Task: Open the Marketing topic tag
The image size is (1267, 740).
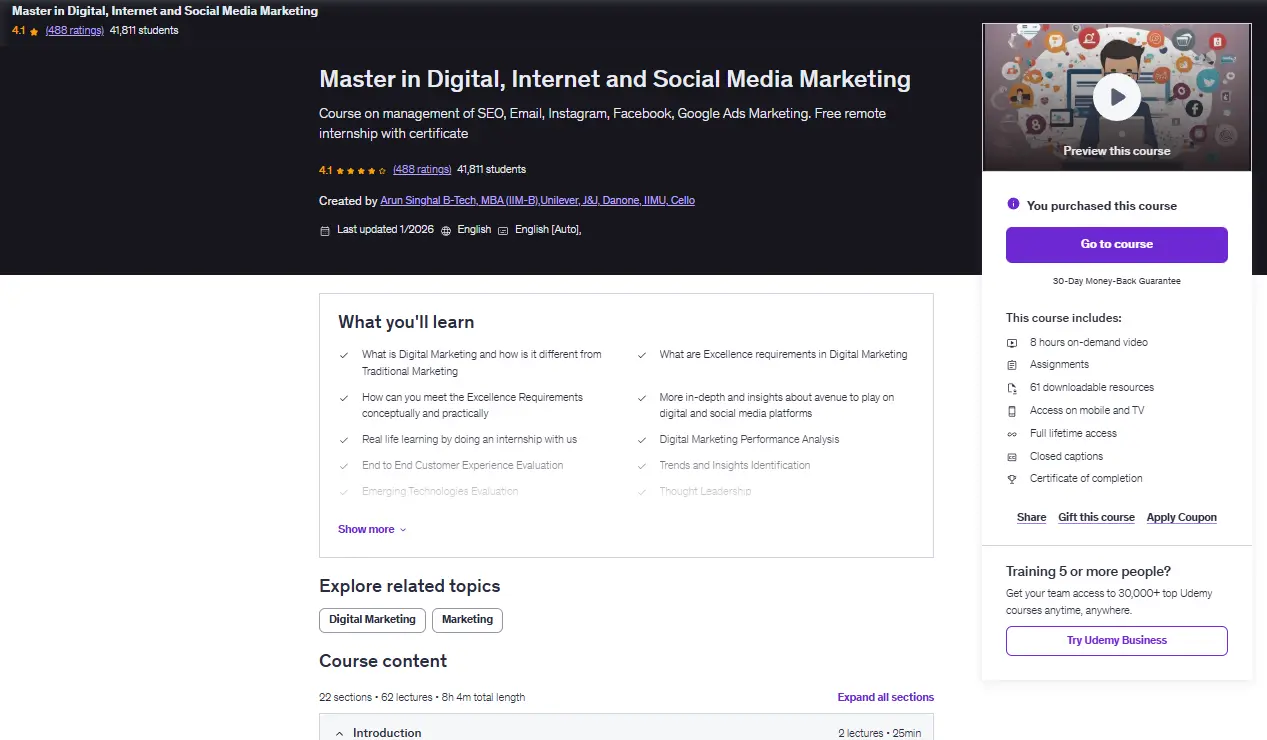Action: coord(467,620)
